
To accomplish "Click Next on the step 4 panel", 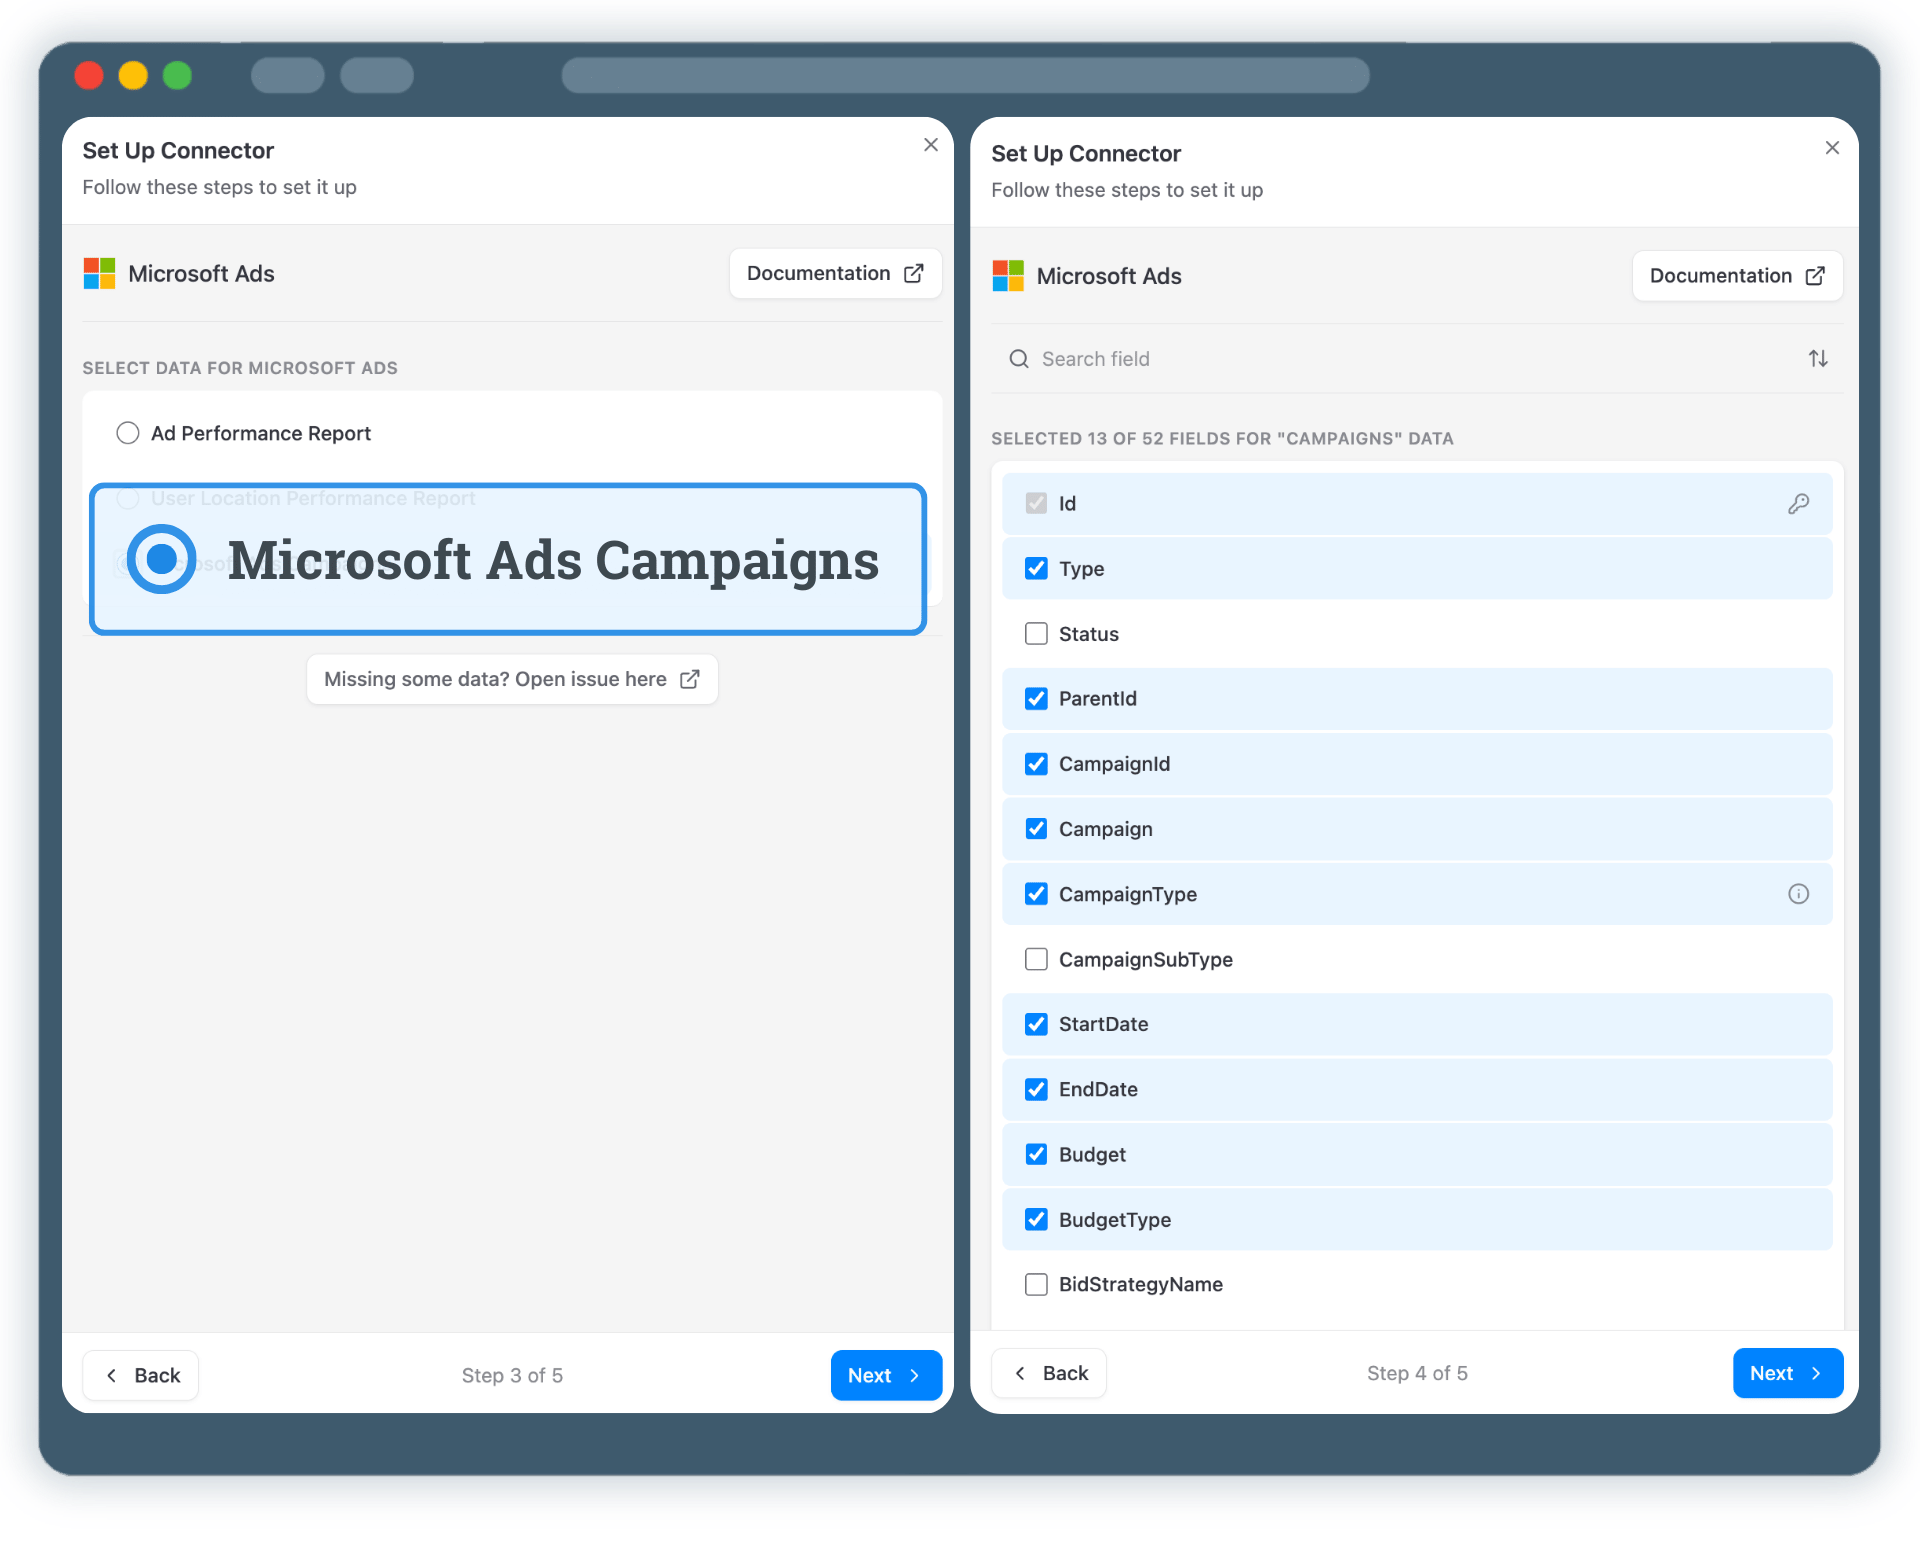I will (x=1787, y=1373).
